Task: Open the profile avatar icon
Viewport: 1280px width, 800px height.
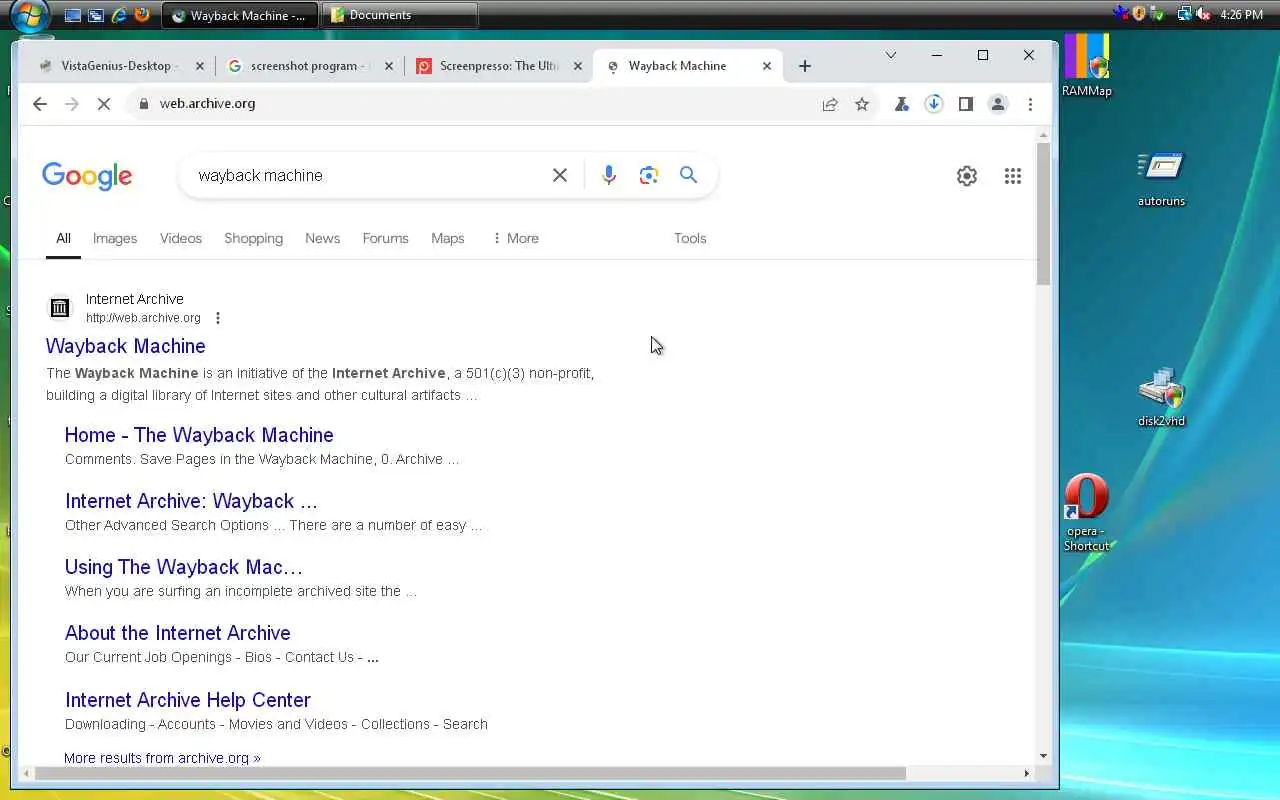Action: pyautogui.click(x=997, y=104)
